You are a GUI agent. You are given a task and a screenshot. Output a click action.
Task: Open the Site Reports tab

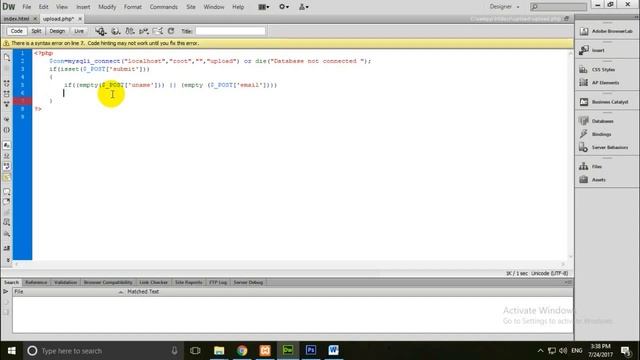[x=189, y=282]
